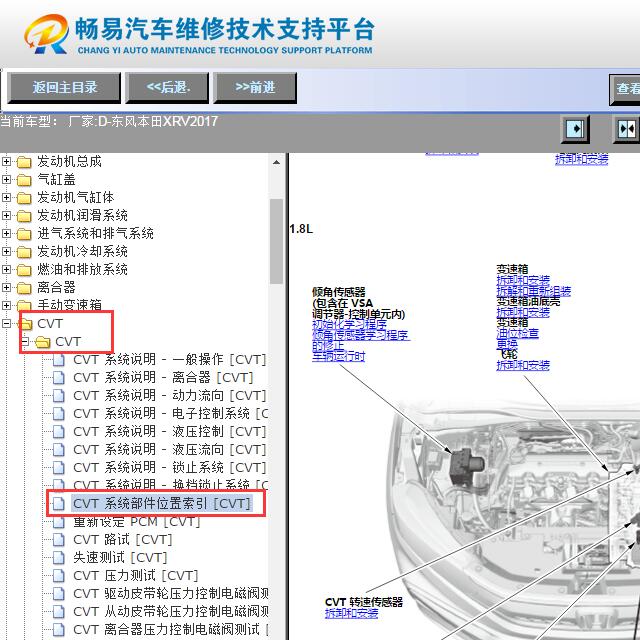The image size is (640, 640).
Task: Open 拆解和重新组装 link under 变速箱
Action: click(x=533, y=291)
